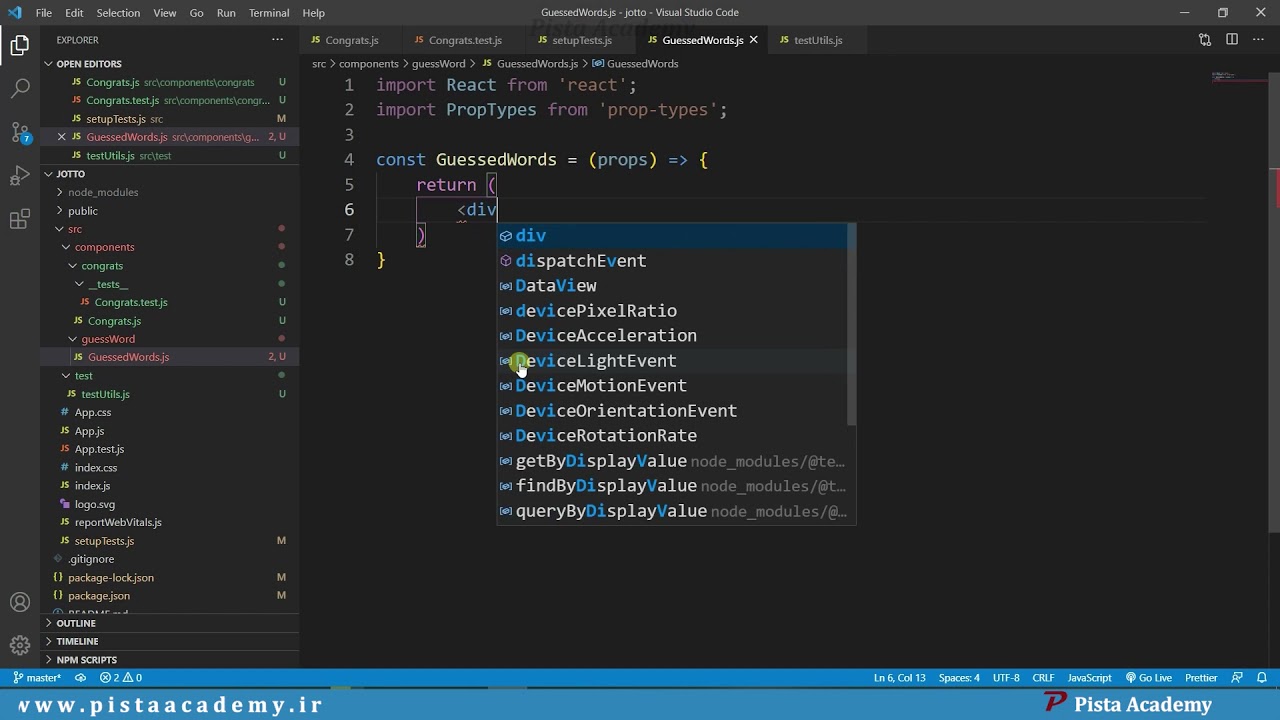Viewport: 1280px width, 720px height.
Task: Open the Search view in activity bar
Action: (x=20, y=89)
